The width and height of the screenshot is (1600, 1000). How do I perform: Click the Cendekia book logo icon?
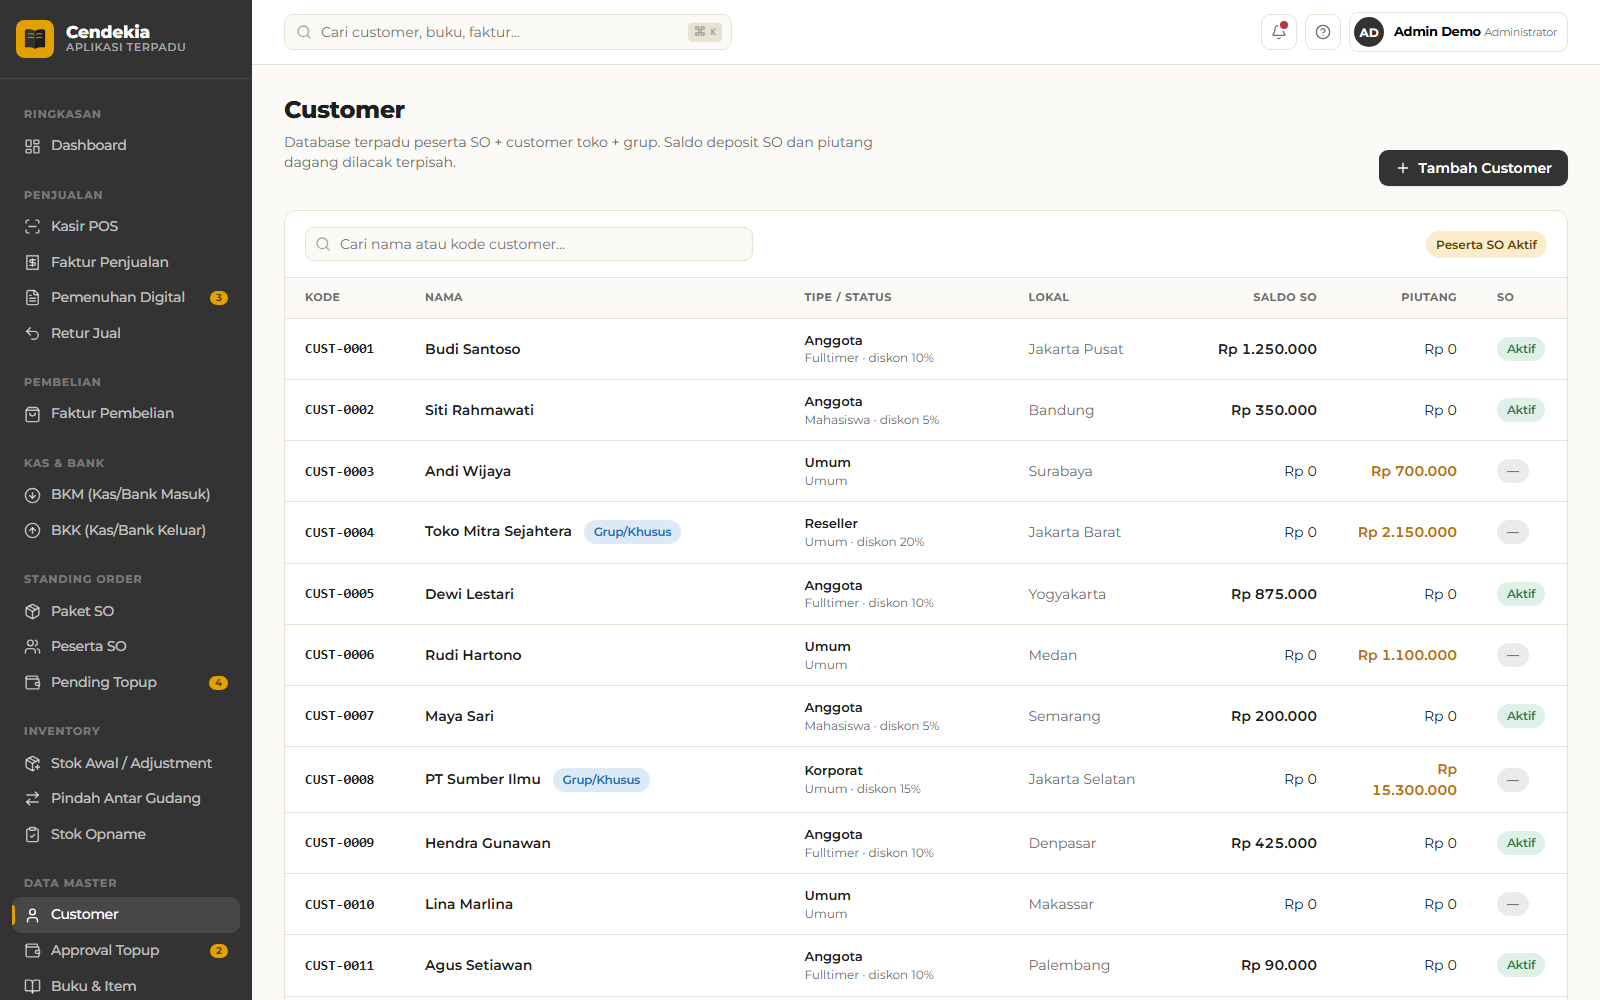(35, 39)
